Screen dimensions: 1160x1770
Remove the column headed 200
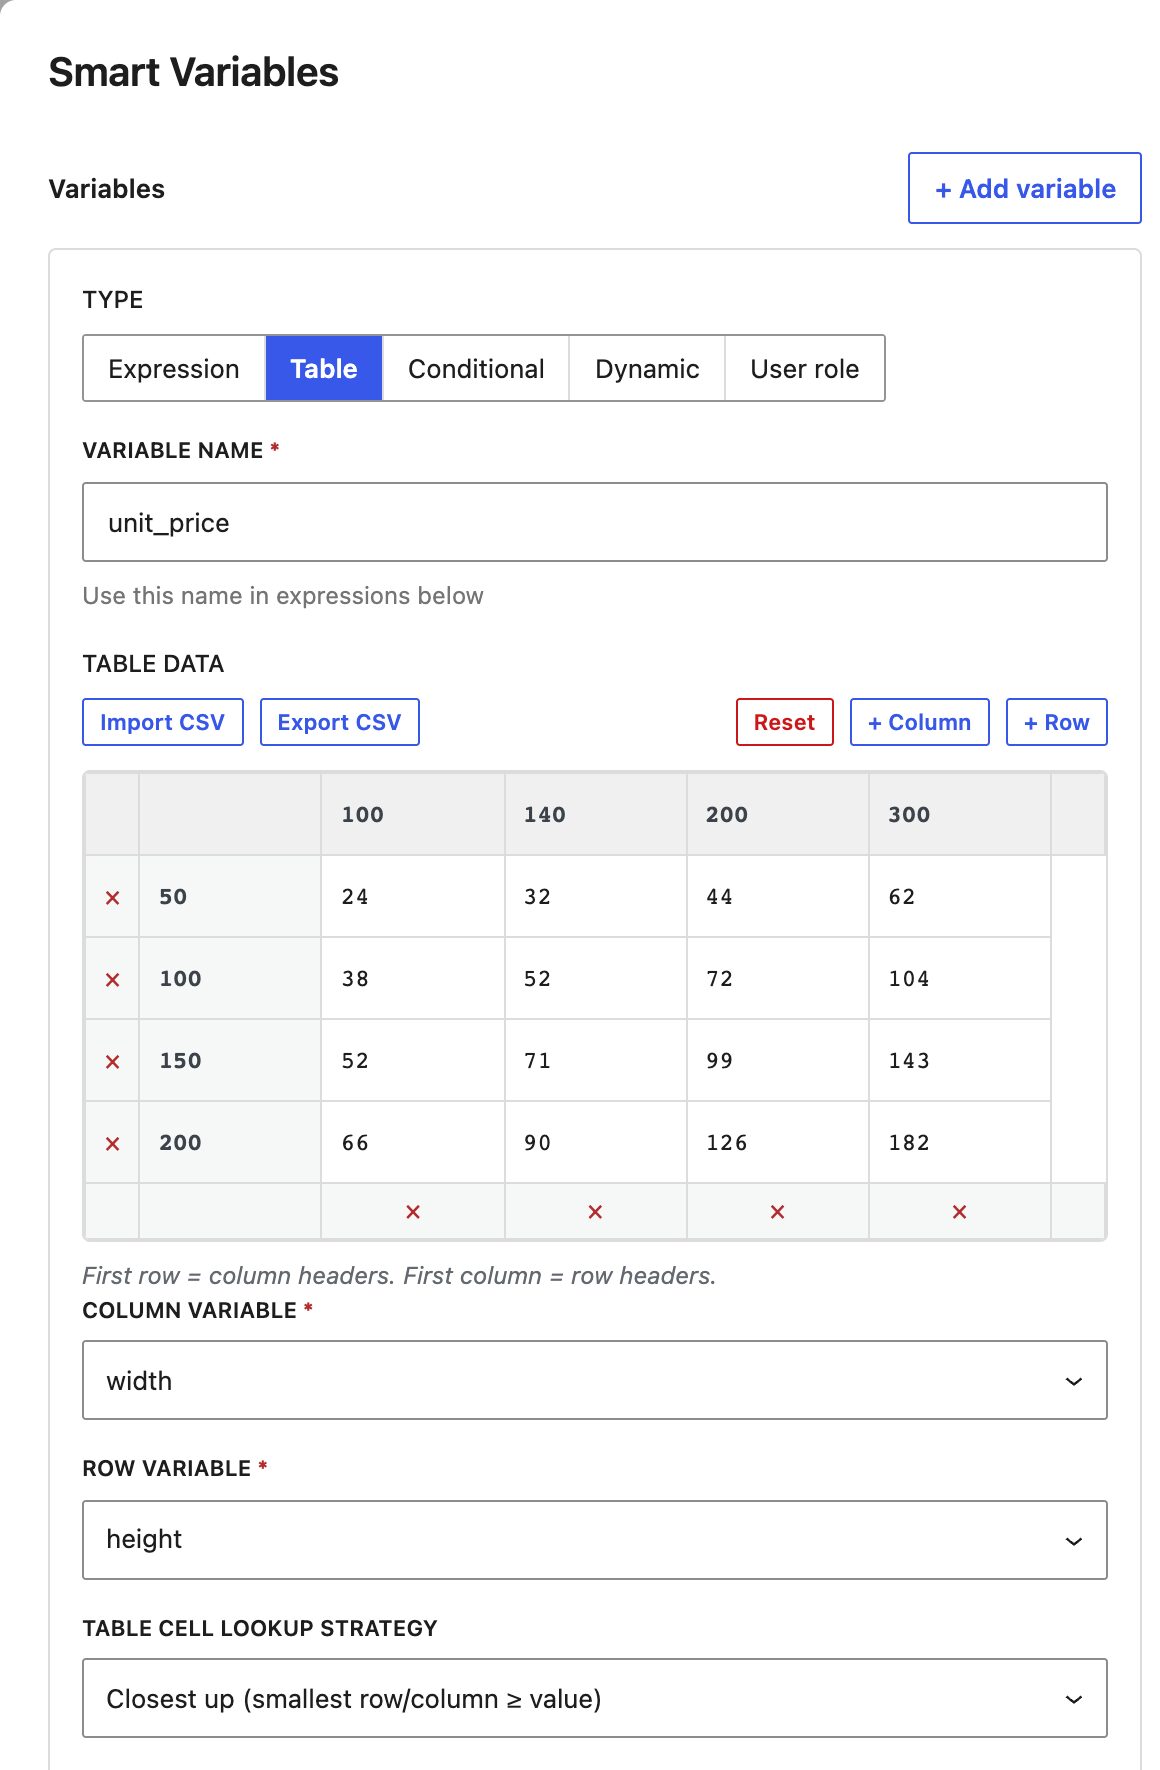coord(777,1211)
